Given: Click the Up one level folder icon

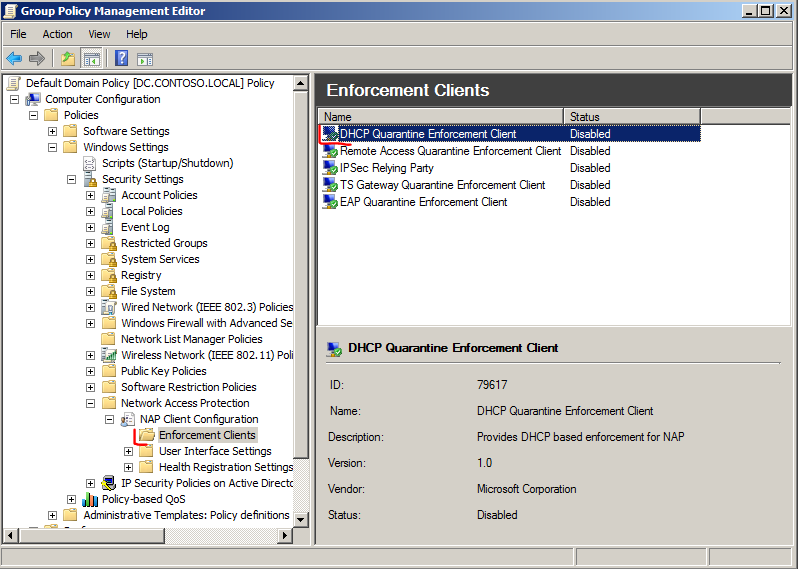Looking at the screenshot, I should click(x=68, y=59).
